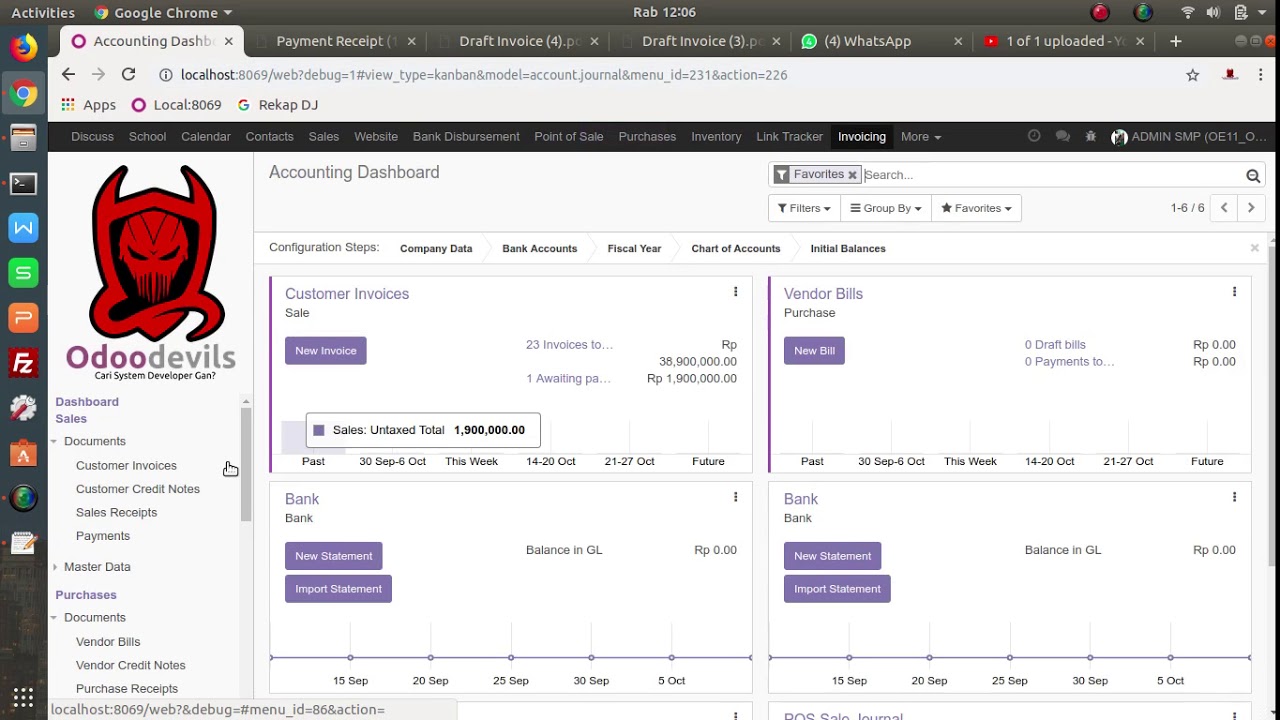This screenshot has height=720, width=1280.
Task: Click the sidebar vertical scrollbar
Action: click(x=246, y=465)
